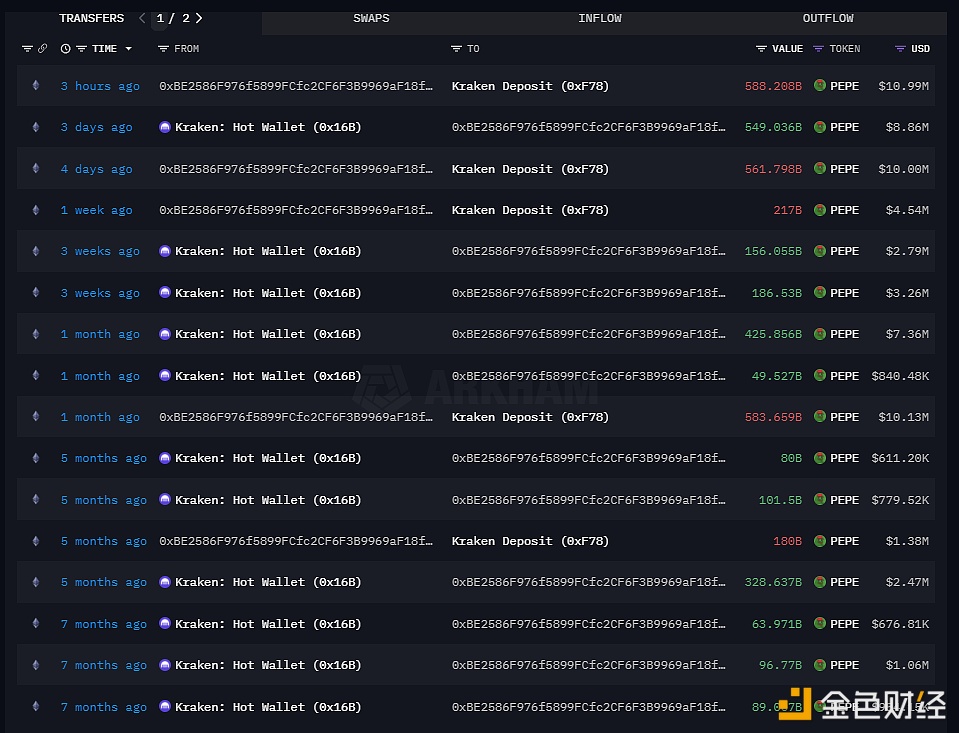959x733 pixels.
Task: Open the 0xBE2586F9 sender address on the $1.38M row
Action: [296, 541]
